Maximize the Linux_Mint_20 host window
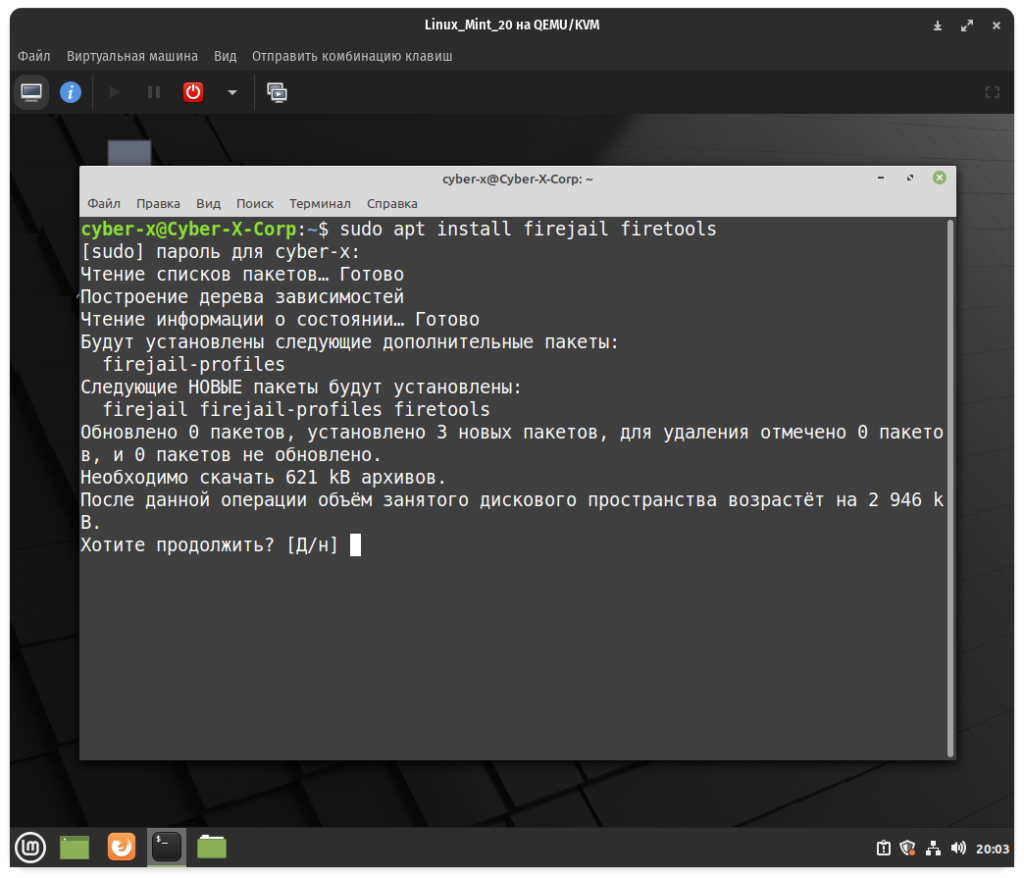 click(967, 25)
